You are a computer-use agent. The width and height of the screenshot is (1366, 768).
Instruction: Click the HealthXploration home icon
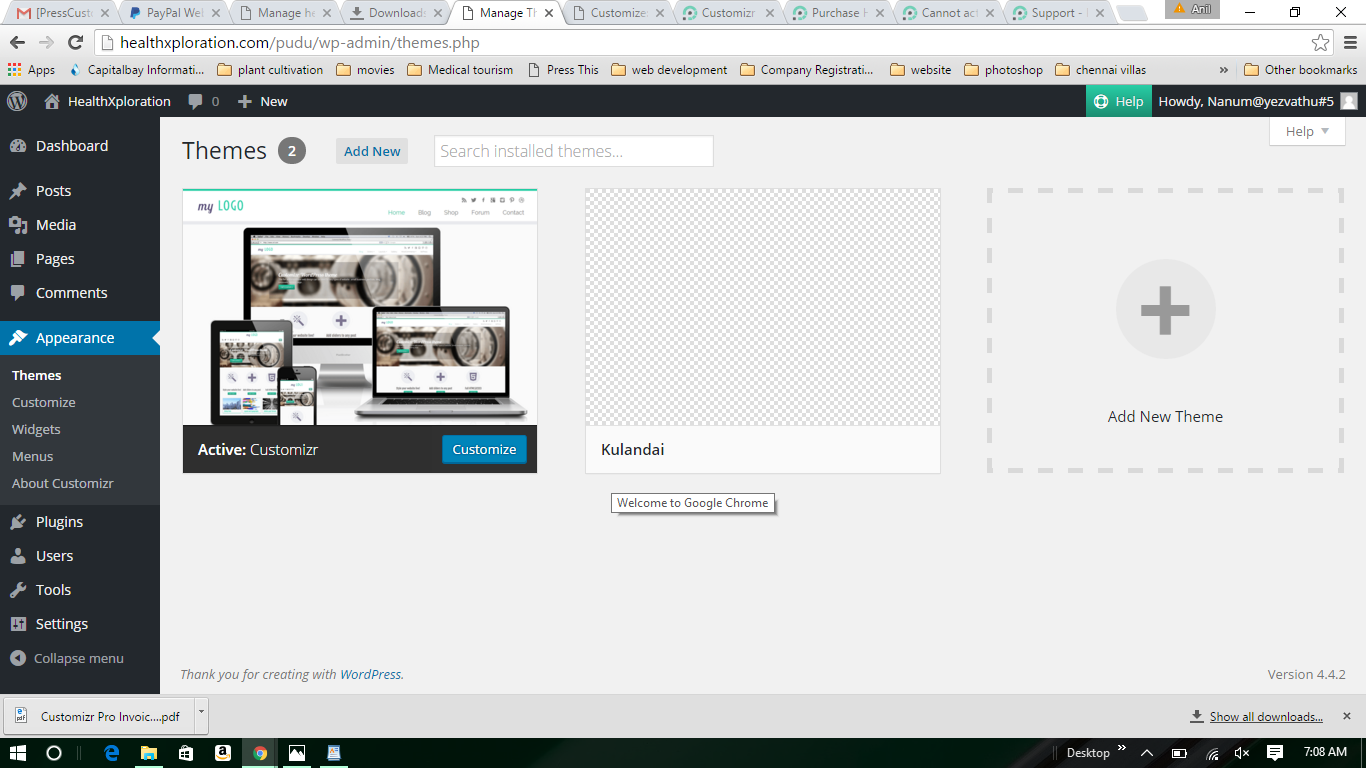click(52, 101)
